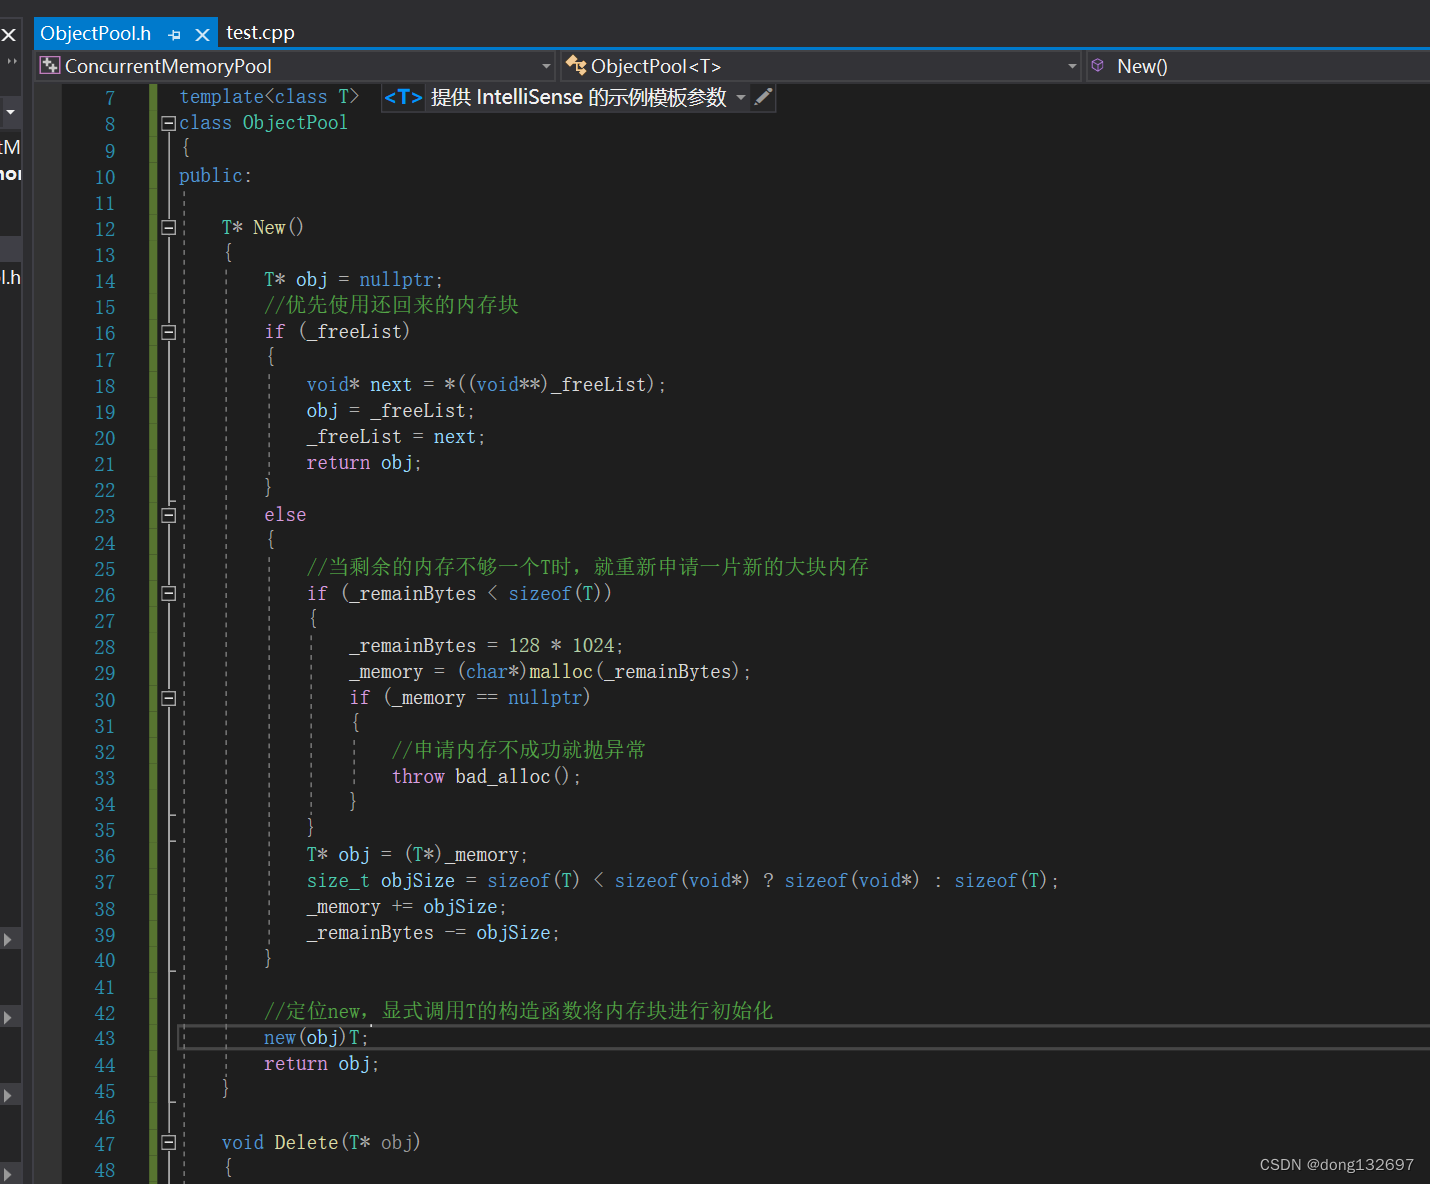
Task: Click the comment starting '//定位new'
Action: (518, 1011)
